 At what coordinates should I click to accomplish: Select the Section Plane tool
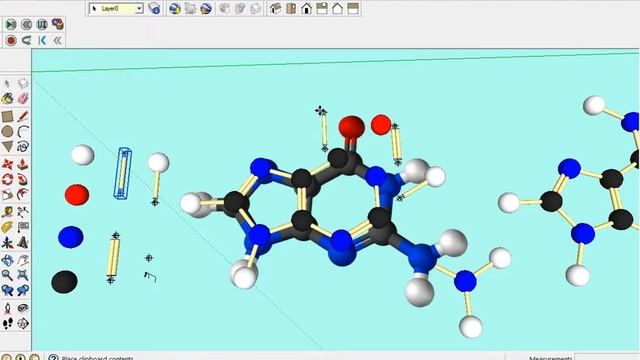tap(23, 324)
